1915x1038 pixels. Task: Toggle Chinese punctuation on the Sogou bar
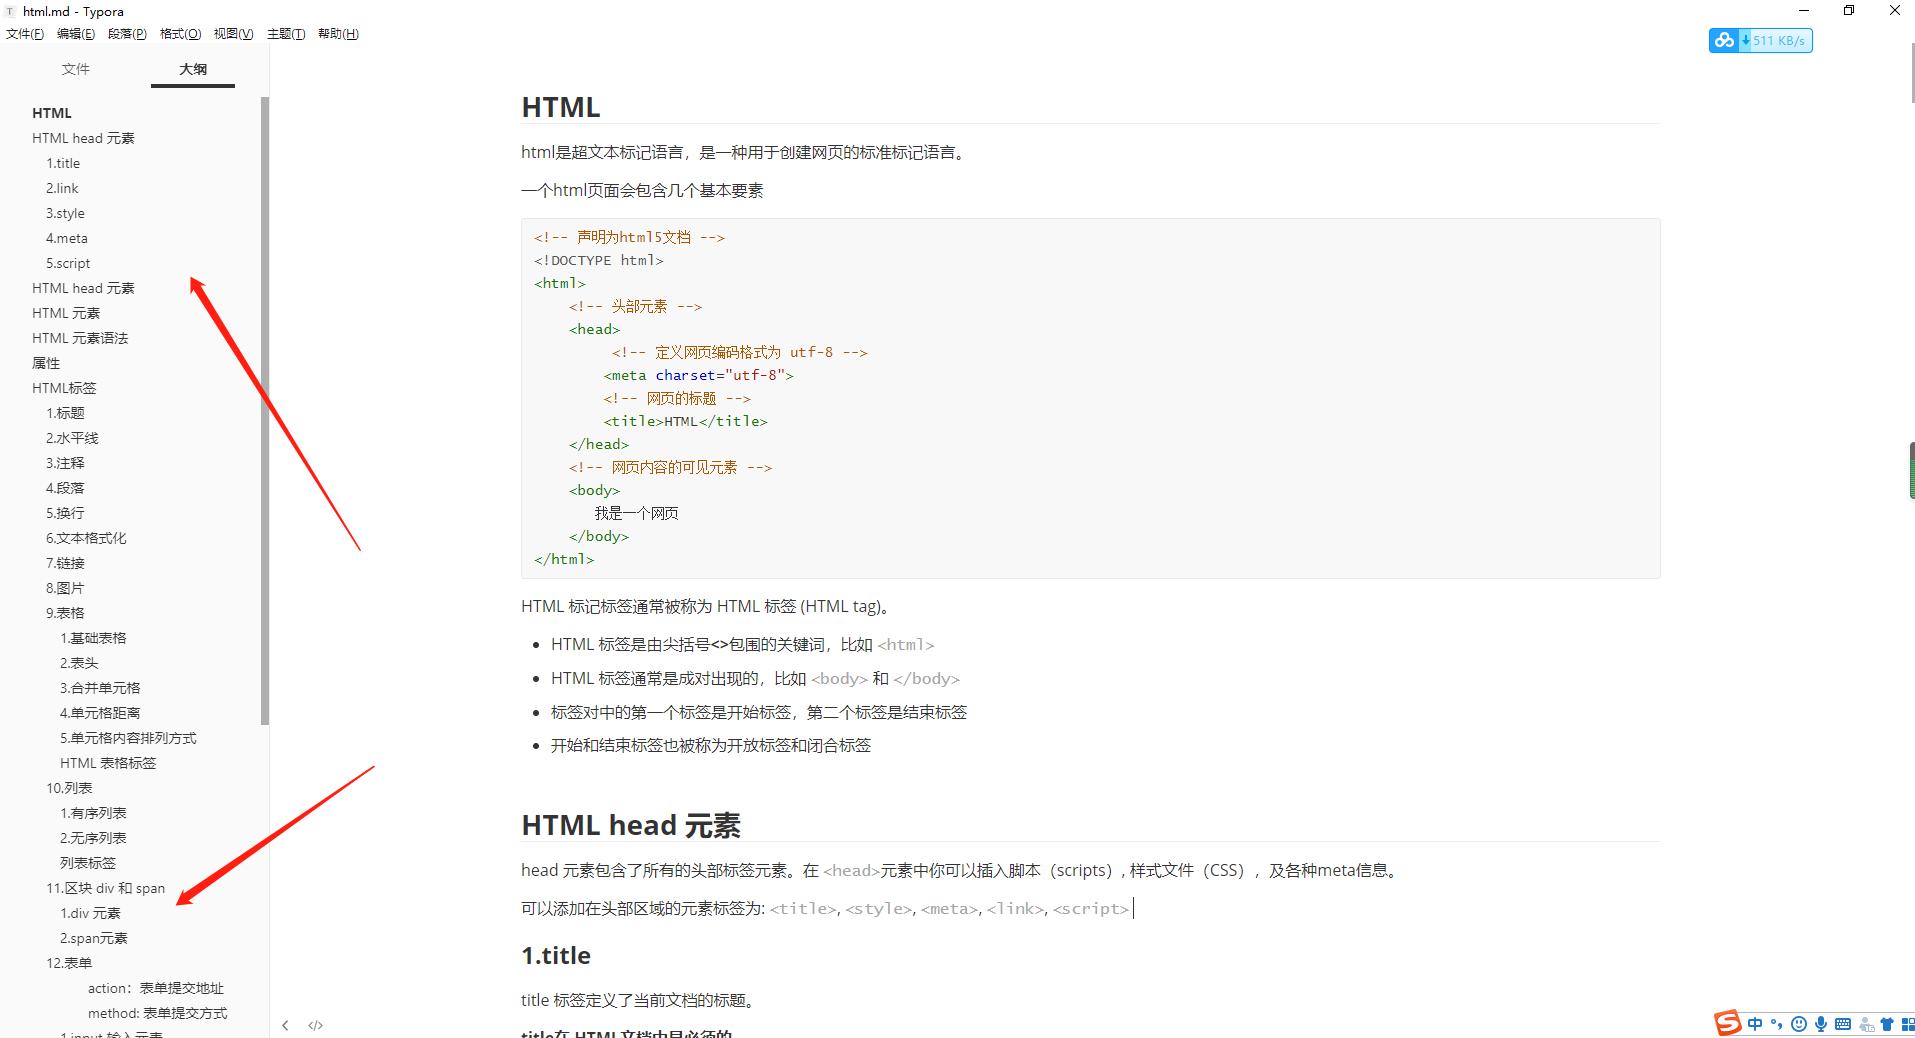(1776, 1024)
